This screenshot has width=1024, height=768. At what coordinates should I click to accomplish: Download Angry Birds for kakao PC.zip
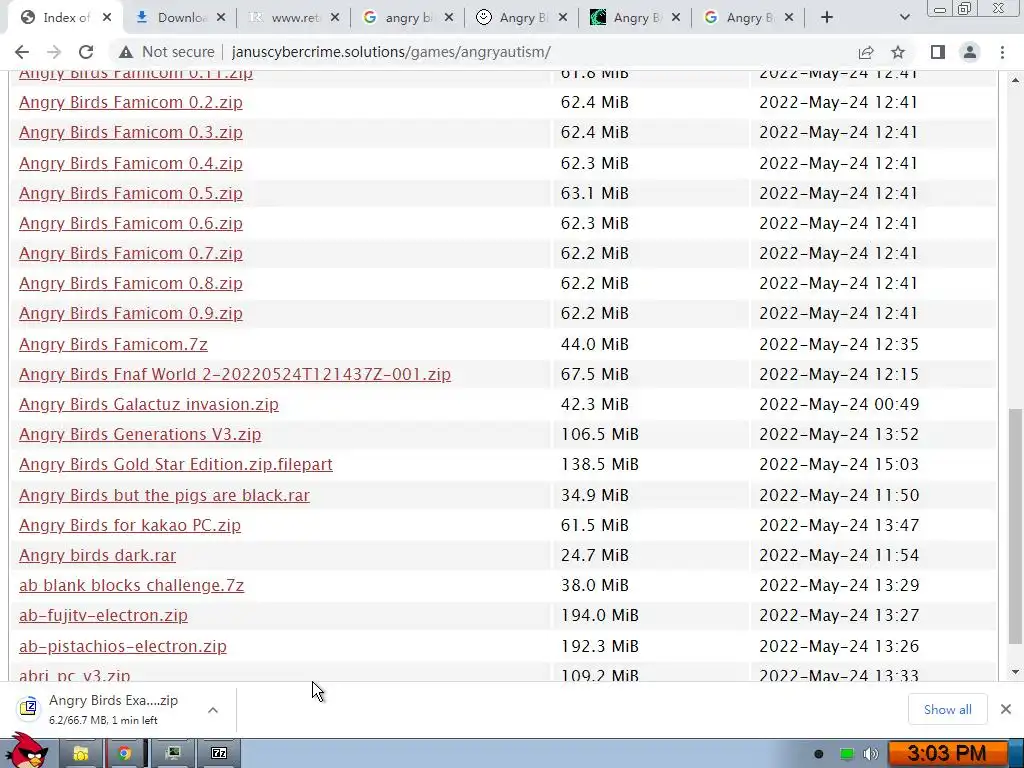click(x=130, y=525)
